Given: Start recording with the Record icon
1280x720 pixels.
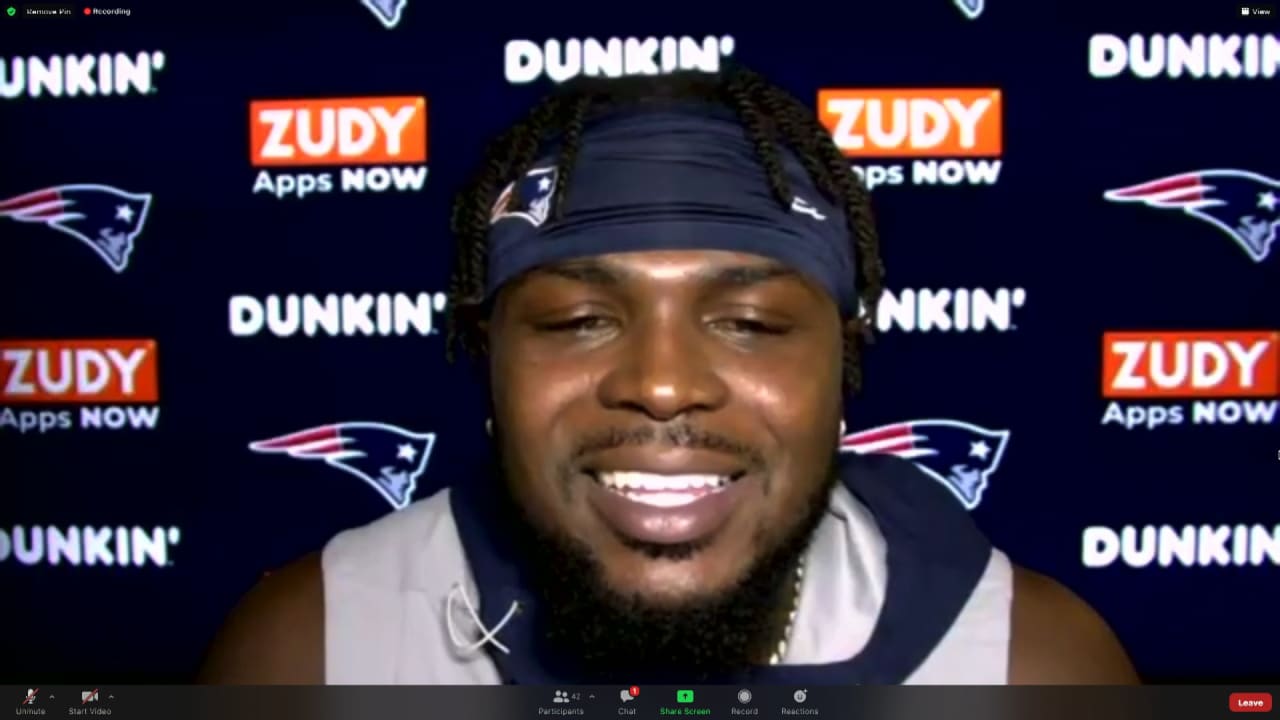Looking at the screenshot, I should (744, 696).
